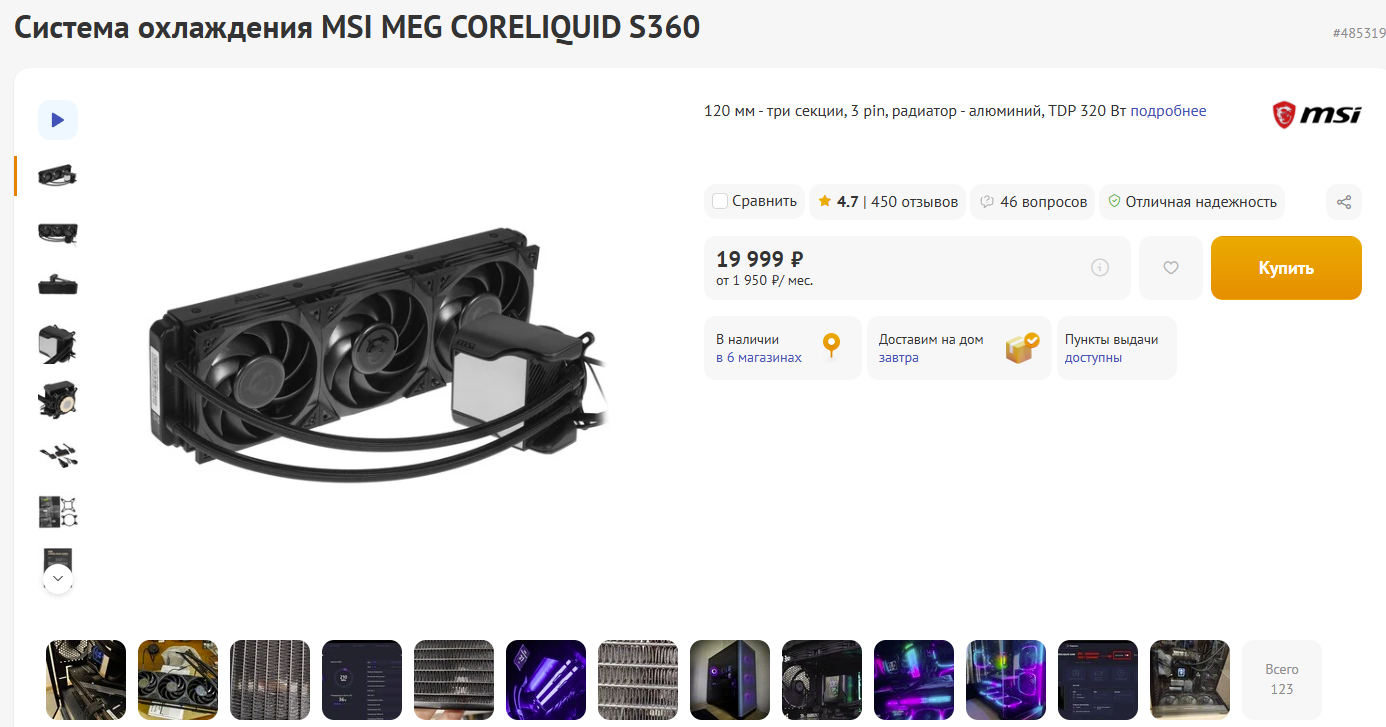This screenshot has height=727, width=1386.
Task: Click the delivery box icon
Action: point(1022,347)
